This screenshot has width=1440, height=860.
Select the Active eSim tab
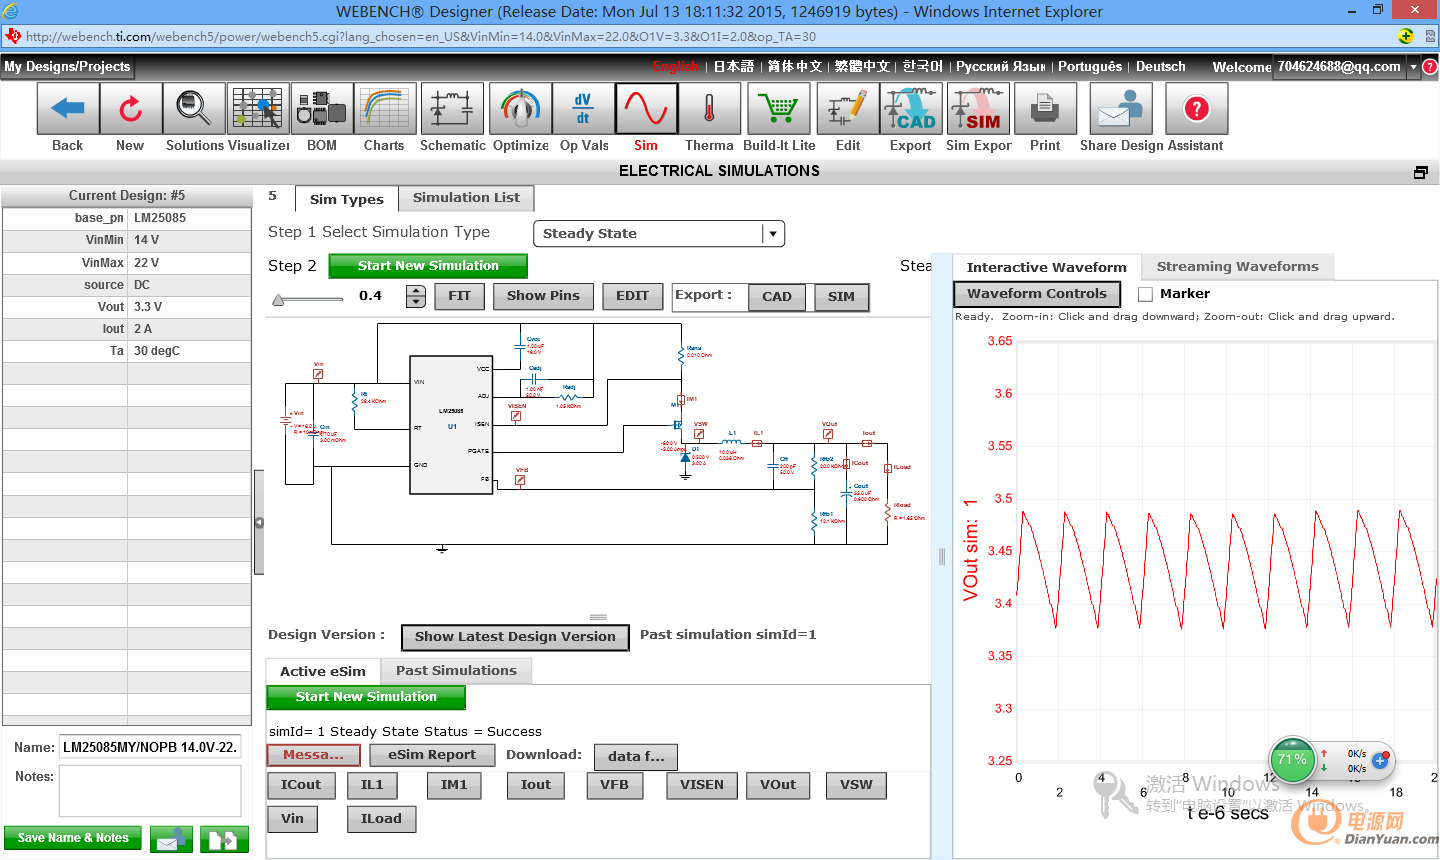coord(323,671)
